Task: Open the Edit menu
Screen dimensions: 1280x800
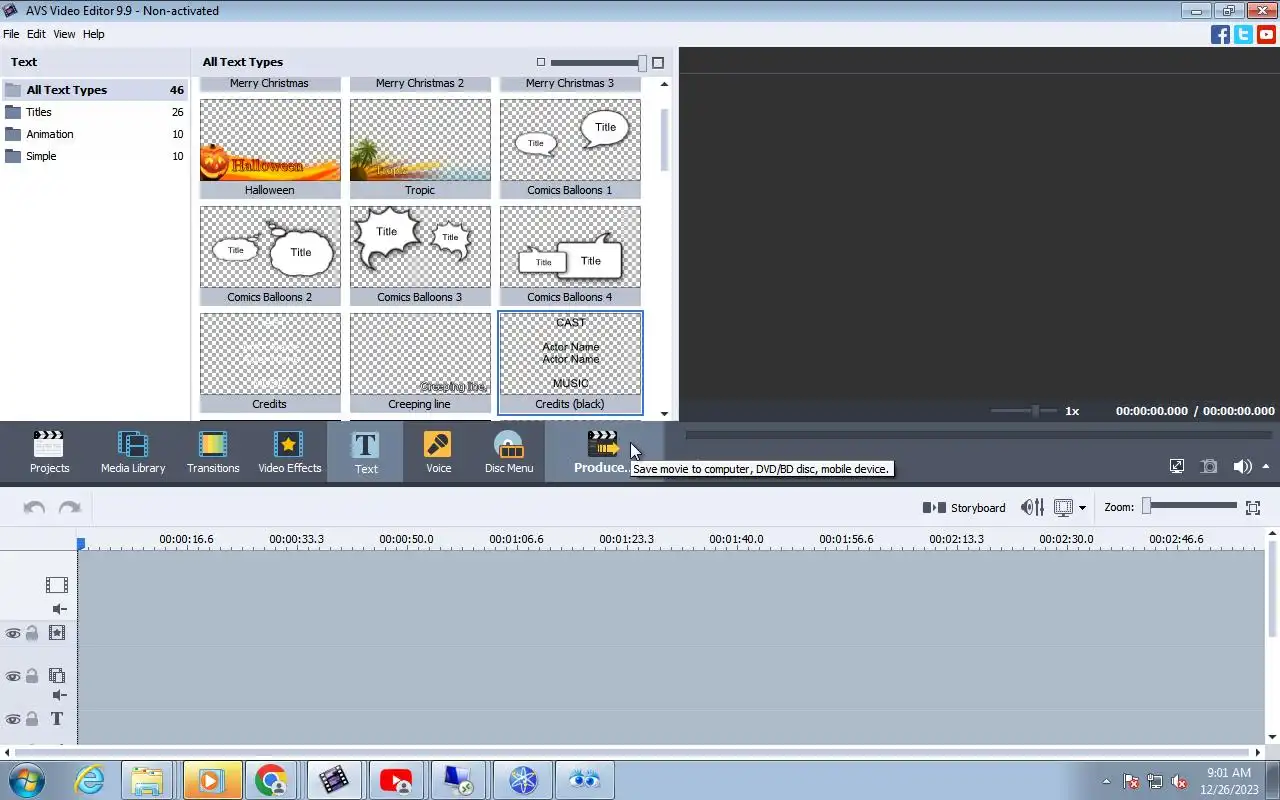Action: (x=36, y=34)
